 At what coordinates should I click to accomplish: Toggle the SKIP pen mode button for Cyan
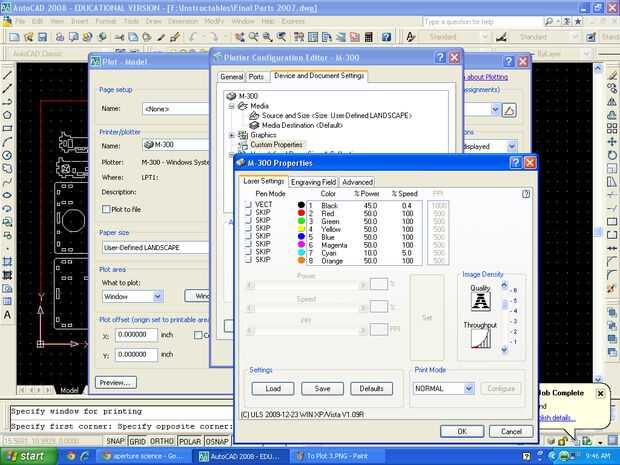248,252
